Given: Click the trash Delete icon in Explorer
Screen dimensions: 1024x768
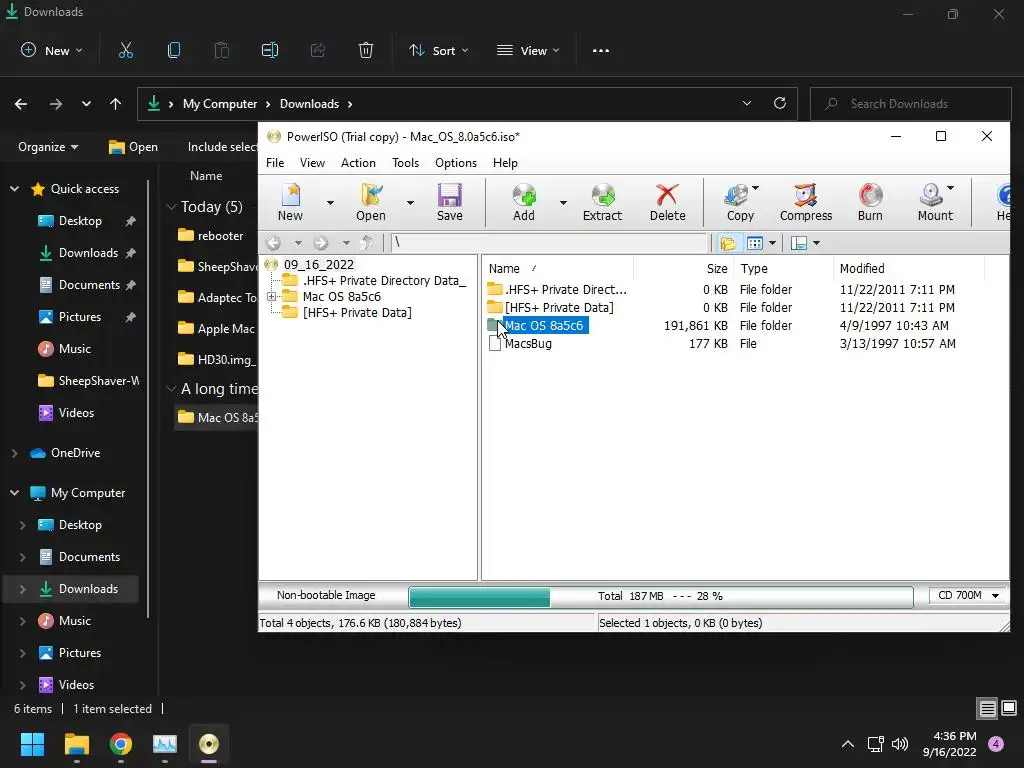Looking at the screenshot, I should 366,50.
